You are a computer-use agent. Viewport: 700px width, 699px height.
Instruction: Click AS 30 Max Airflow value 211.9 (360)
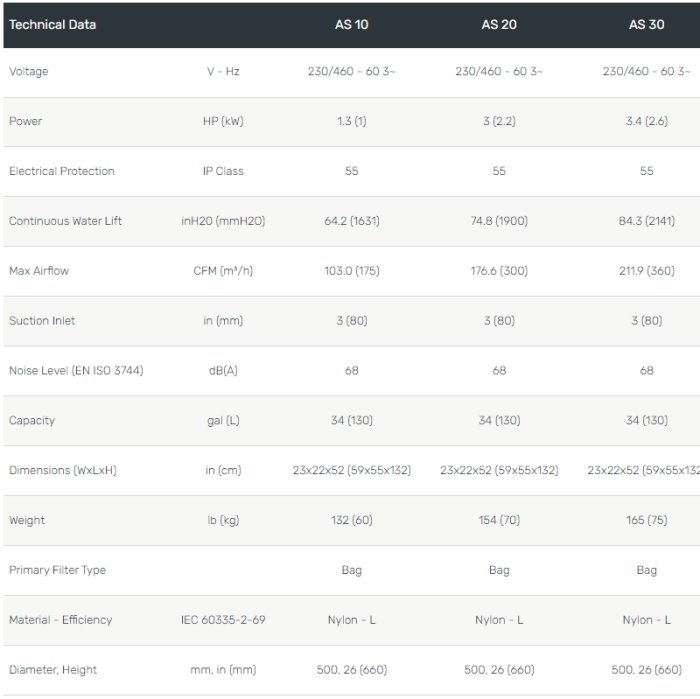646,271
